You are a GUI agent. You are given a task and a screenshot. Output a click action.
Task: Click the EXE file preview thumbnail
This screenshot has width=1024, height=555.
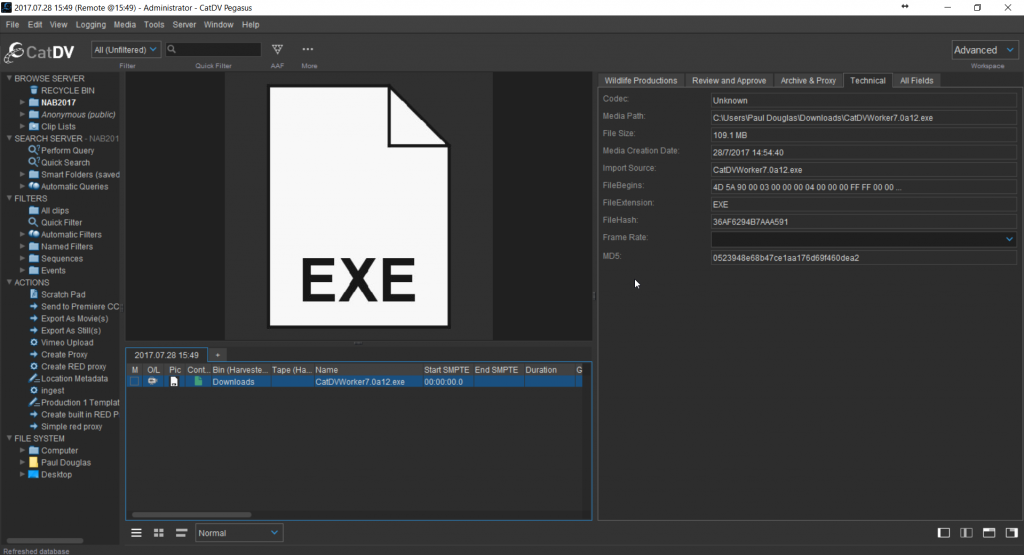[x=359, y=206]
